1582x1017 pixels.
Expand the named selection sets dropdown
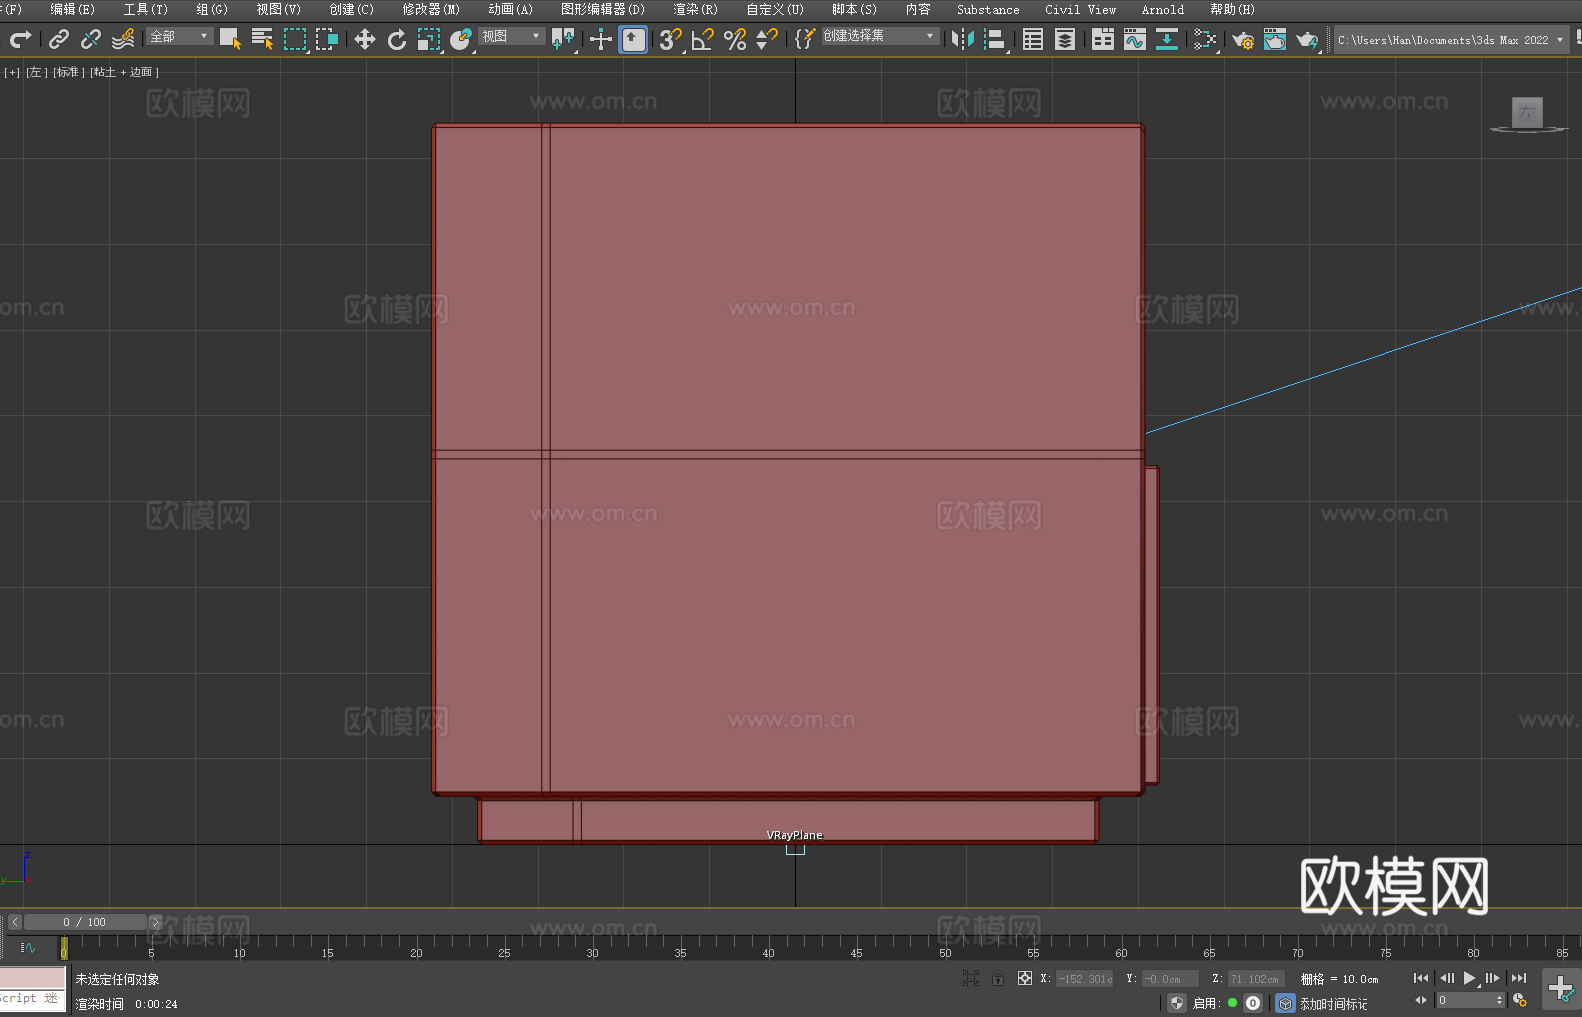(880, 36)
